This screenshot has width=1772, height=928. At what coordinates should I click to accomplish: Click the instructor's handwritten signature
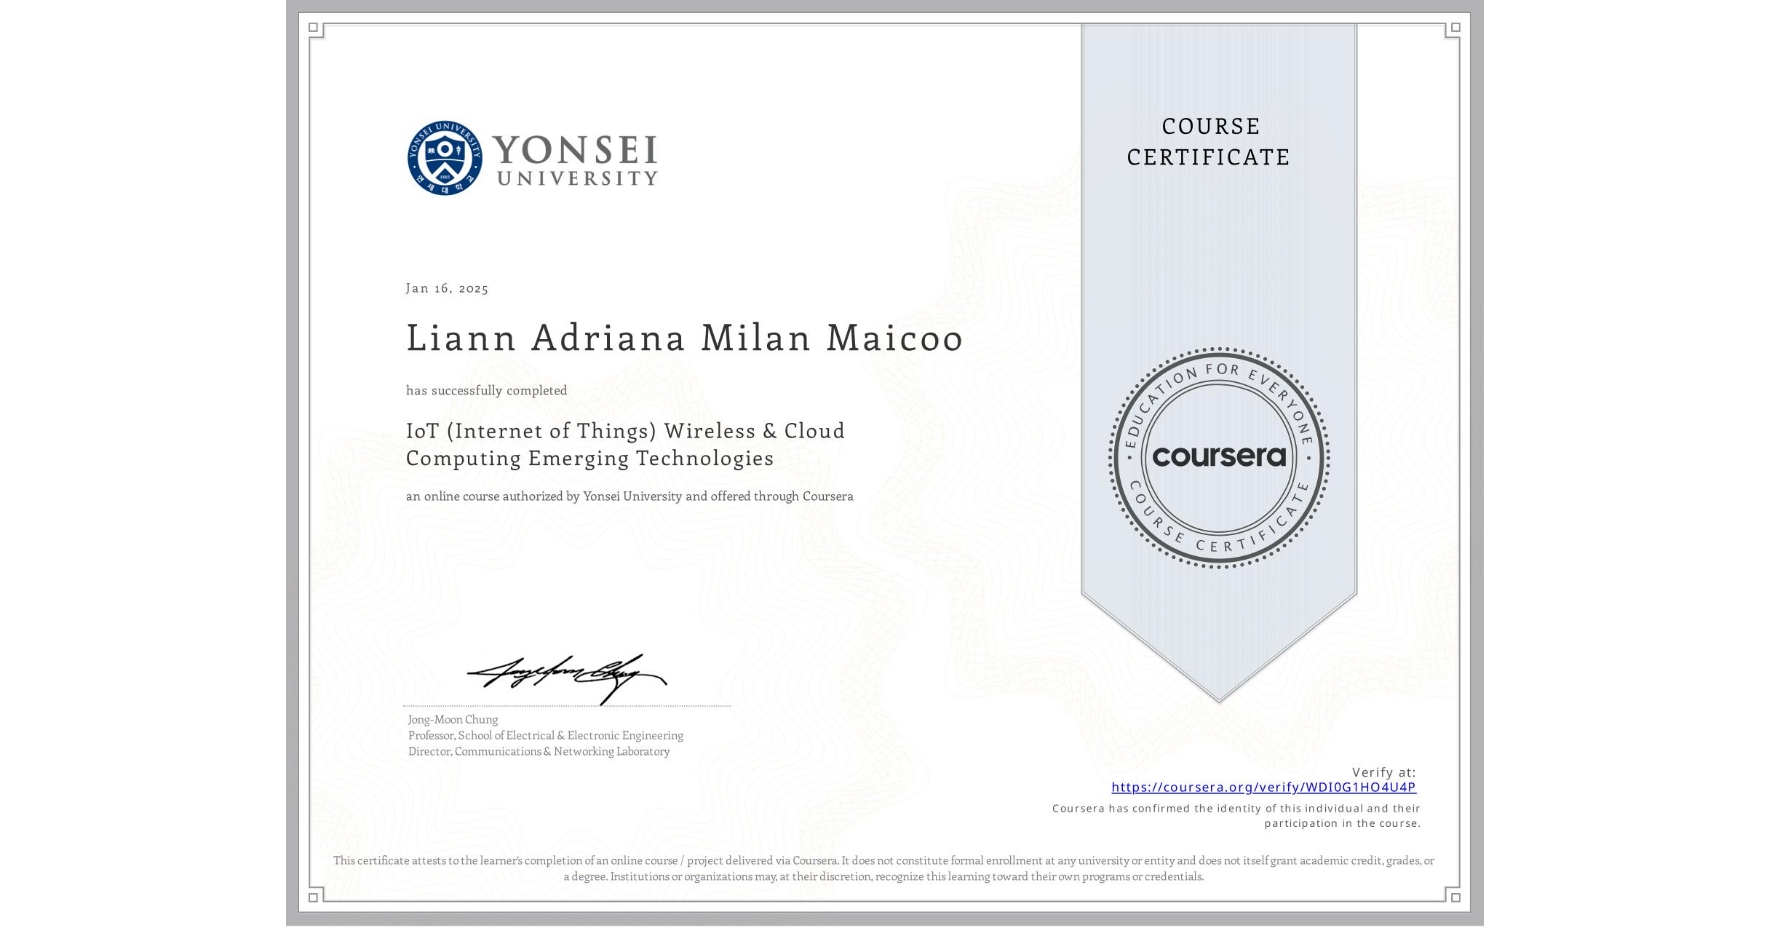(x=567, y=678)
